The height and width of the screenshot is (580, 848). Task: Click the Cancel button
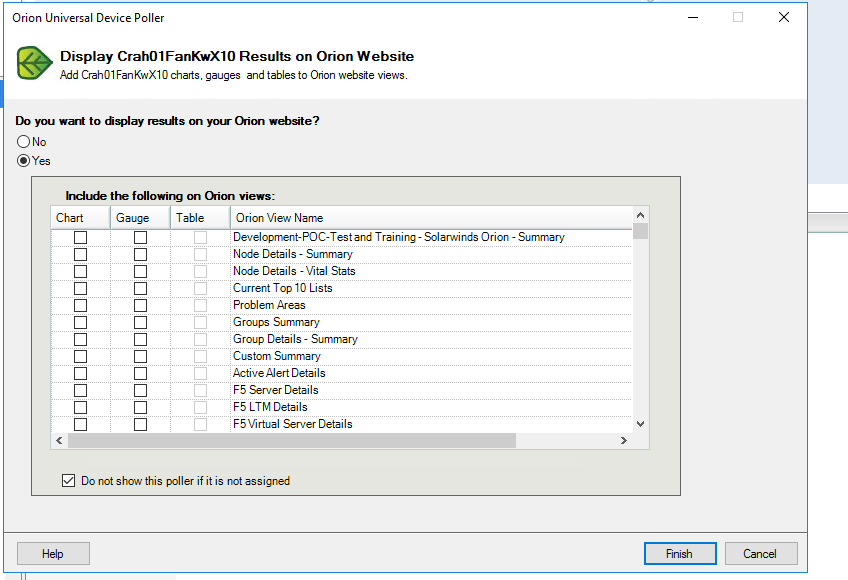click(761, 553)
